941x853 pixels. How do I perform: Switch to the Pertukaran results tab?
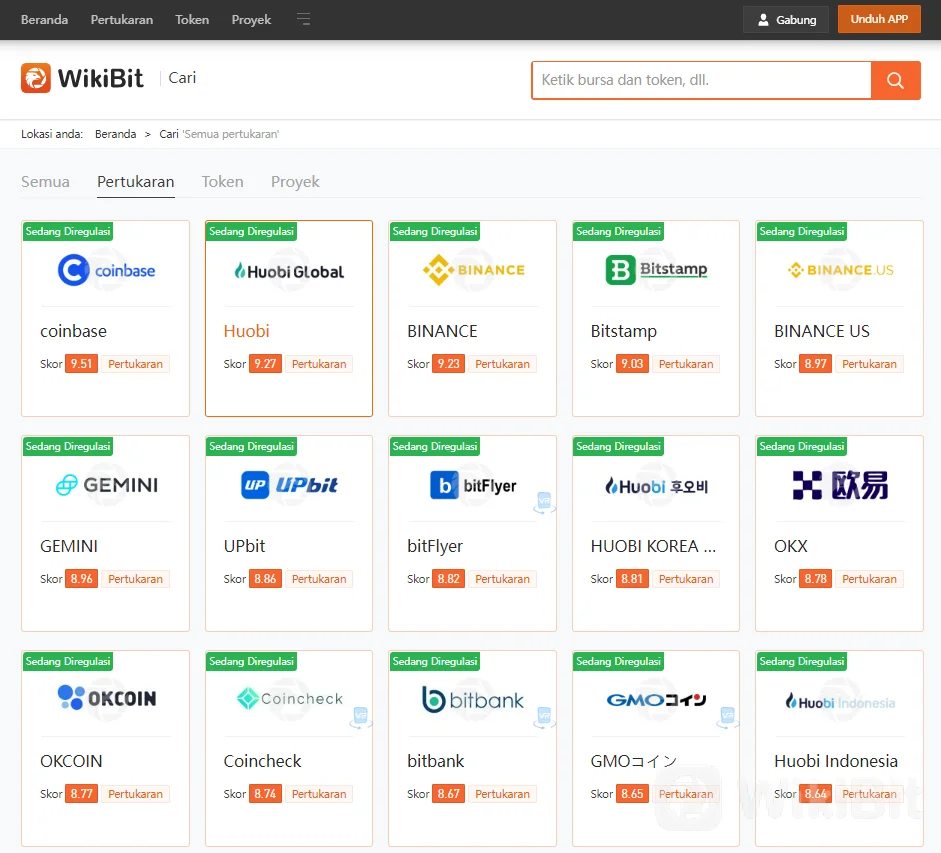tap(136, 181)
